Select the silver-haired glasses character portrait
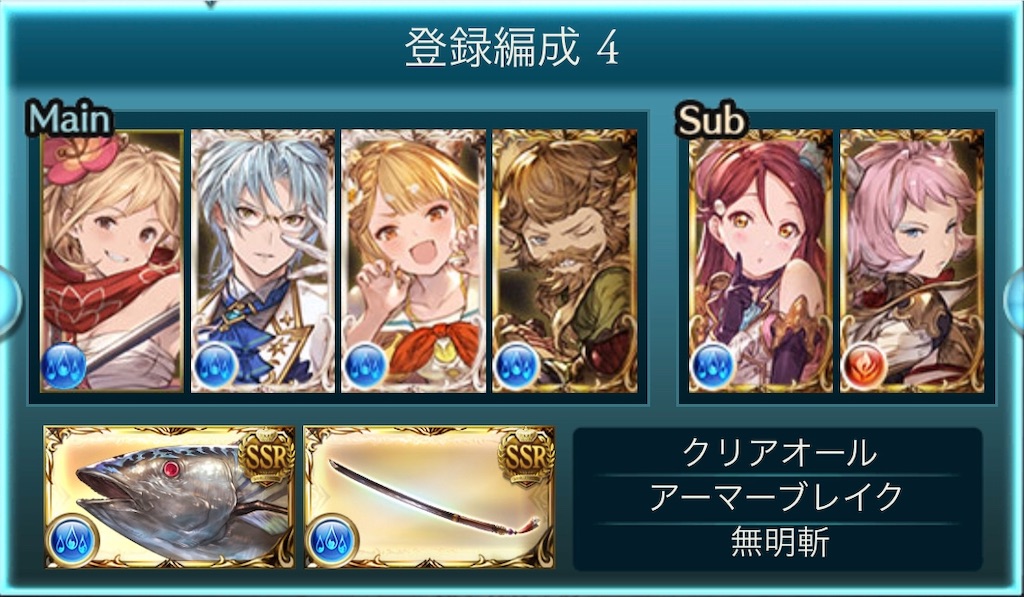1024x597 pixels. (263, 261)
